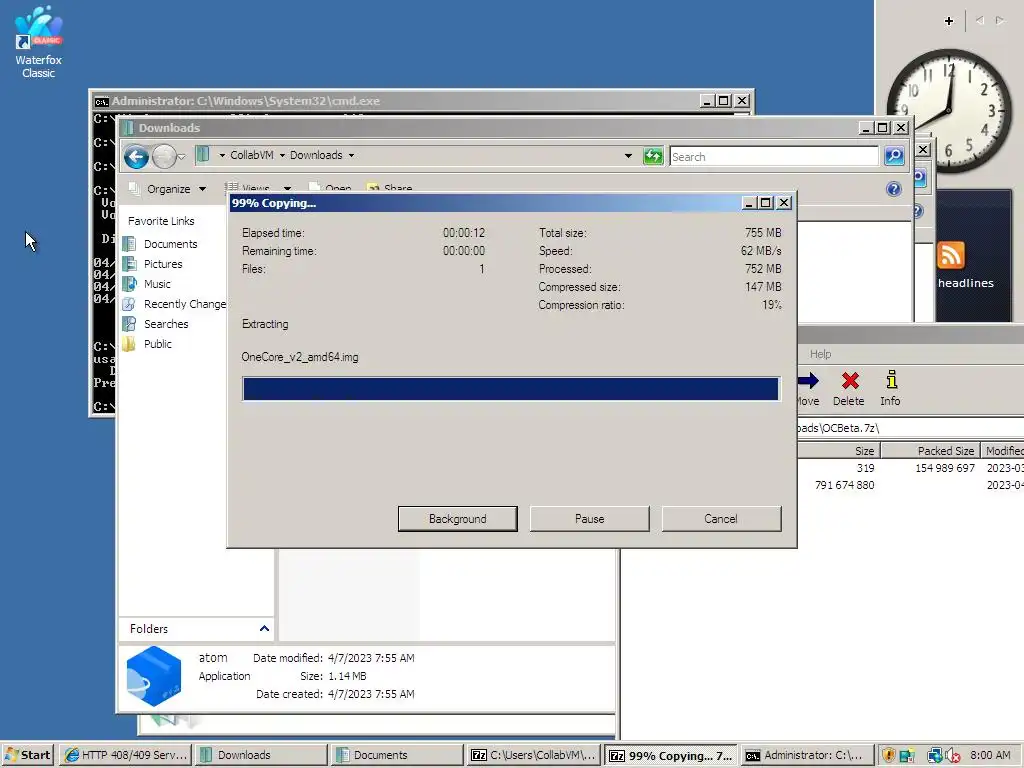Open Public in Favorite Links
The height and width of the screenshot is (768, 1024).
157,344
